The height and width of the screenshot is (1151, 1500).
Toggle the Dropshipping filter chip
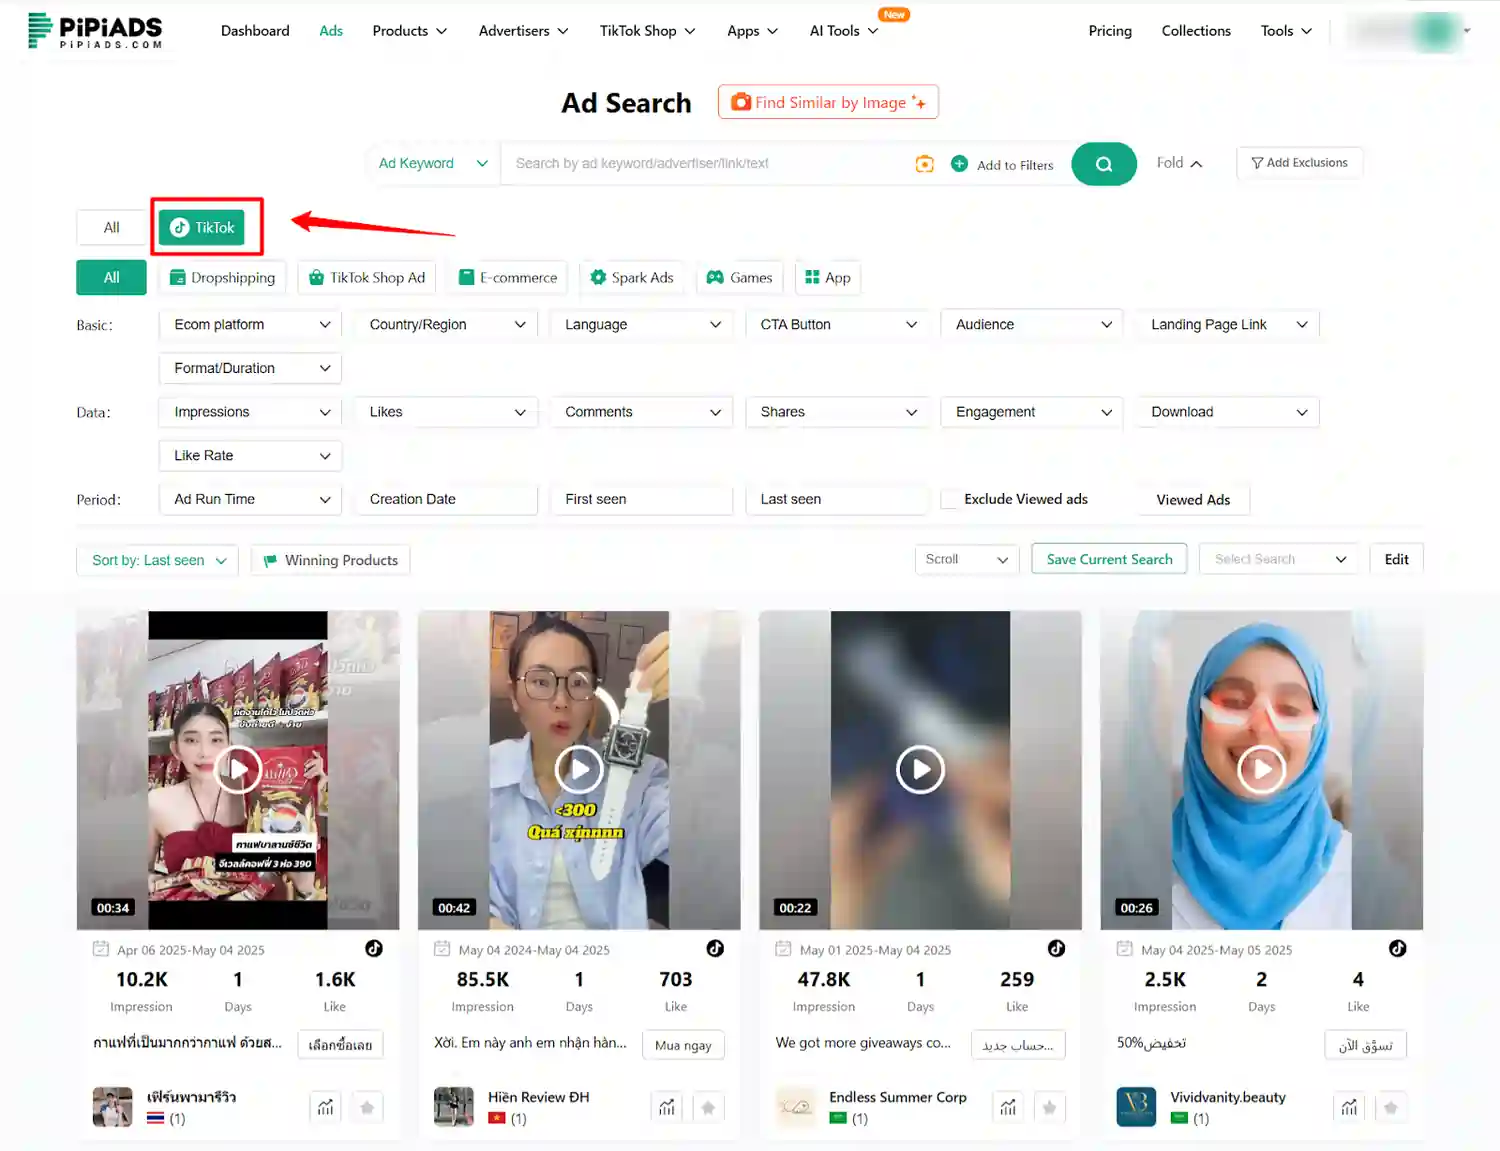click(x=221, y=277)
